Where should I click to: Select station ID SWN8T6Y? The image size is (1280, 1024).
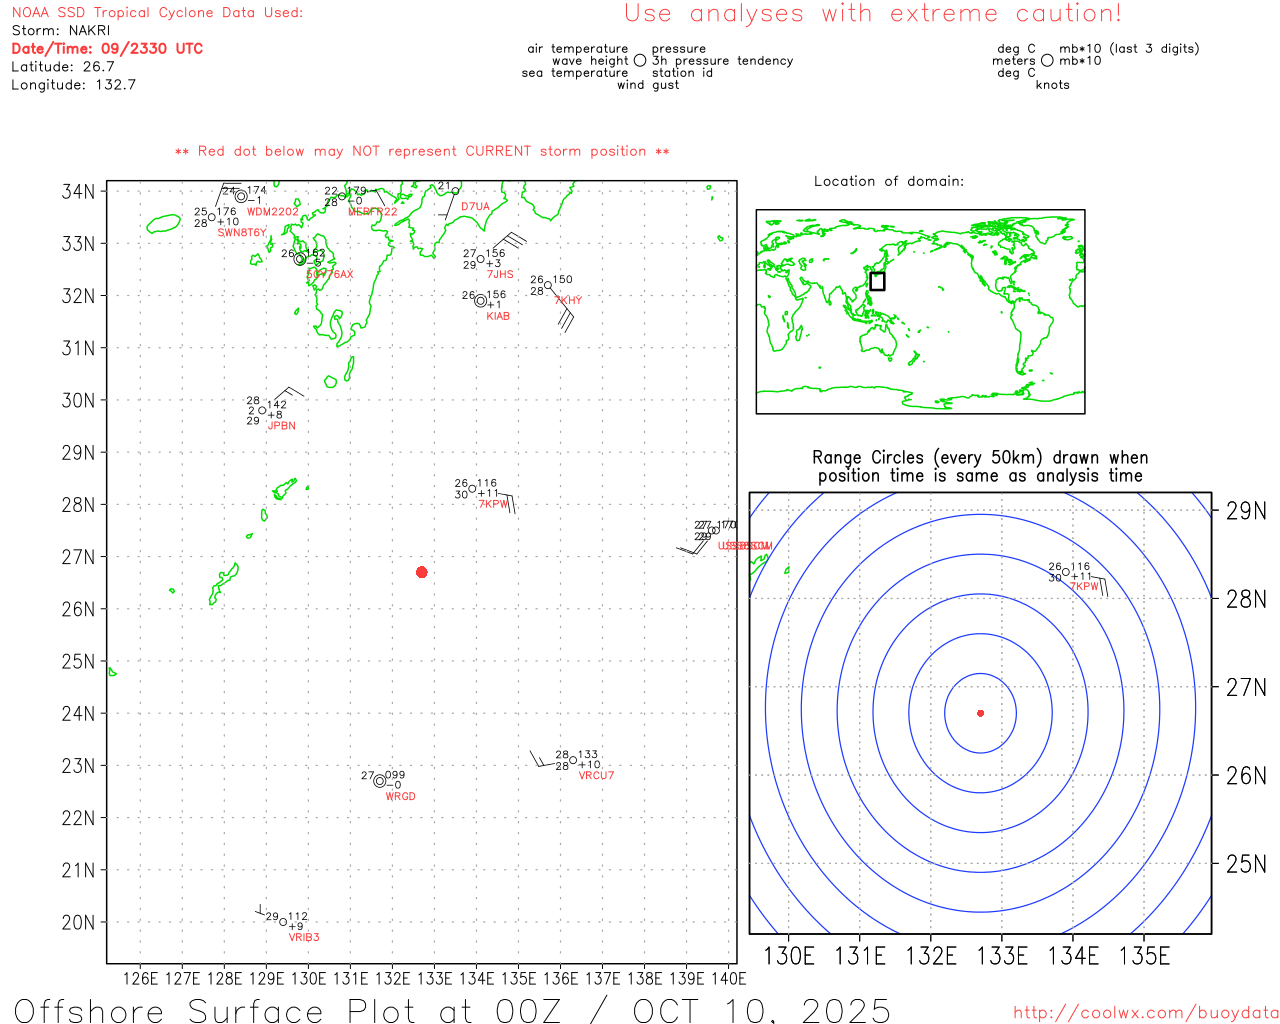(x=242, y=233)
